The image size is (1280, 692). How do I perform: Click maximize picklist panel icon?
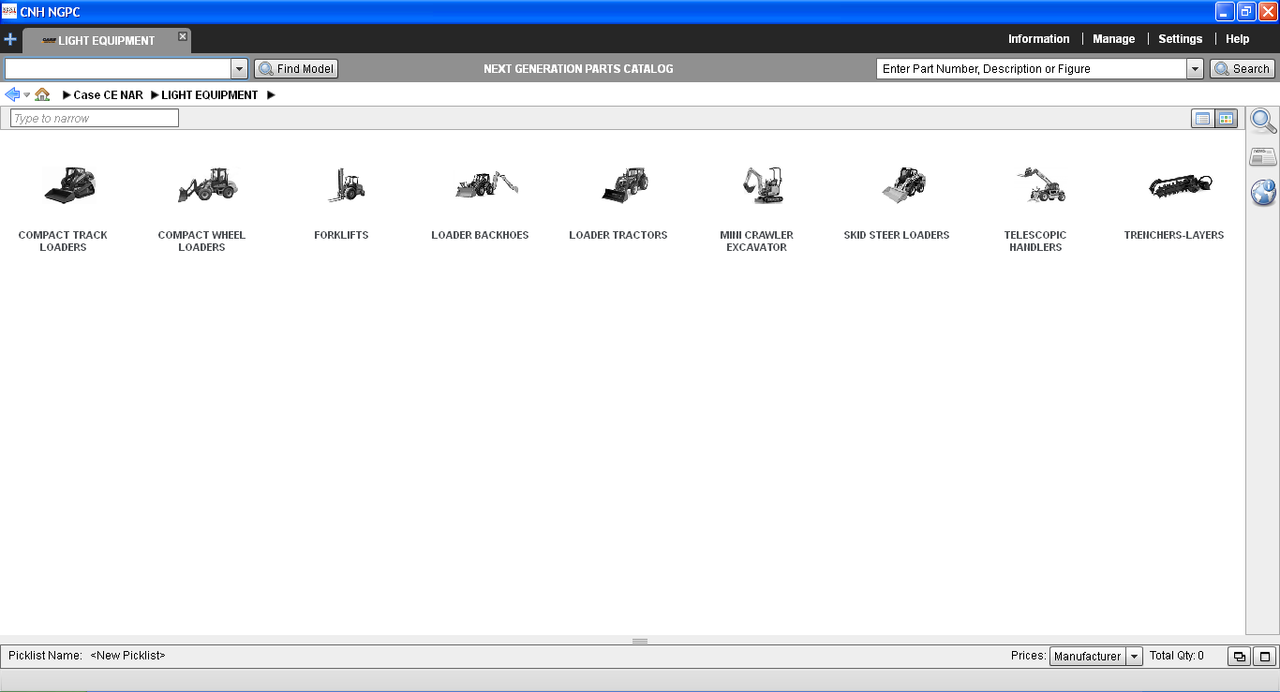[x=1265, y=657]
